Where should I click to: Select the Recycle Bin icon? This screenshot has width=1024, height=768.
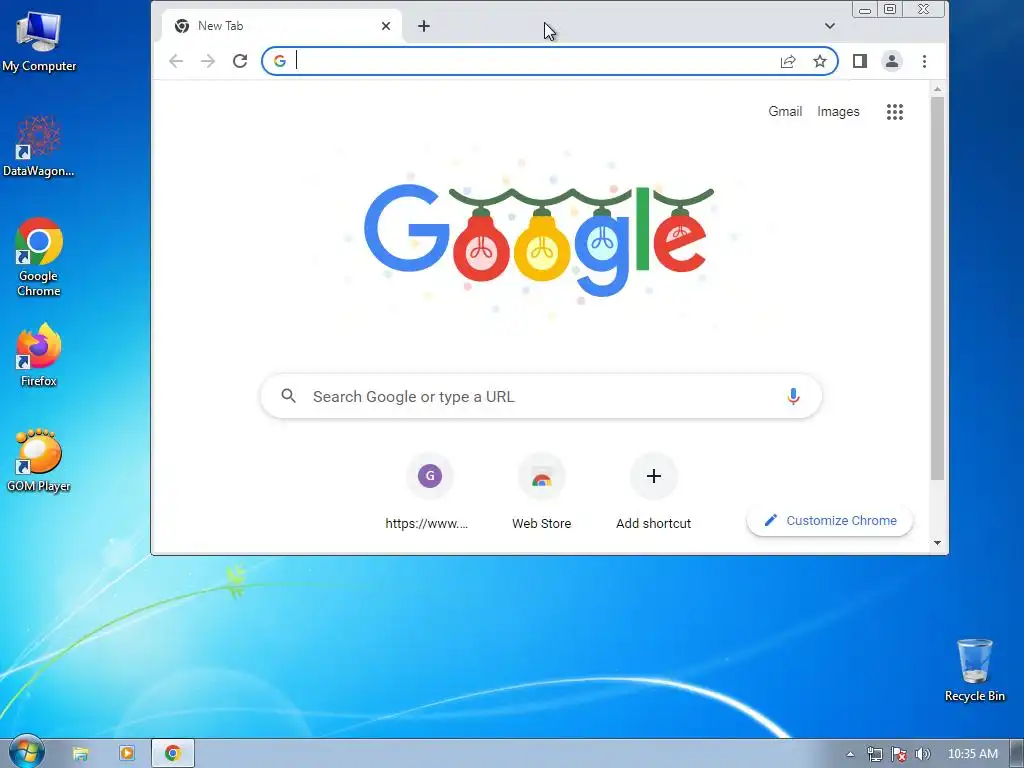[x=974, y=671]
